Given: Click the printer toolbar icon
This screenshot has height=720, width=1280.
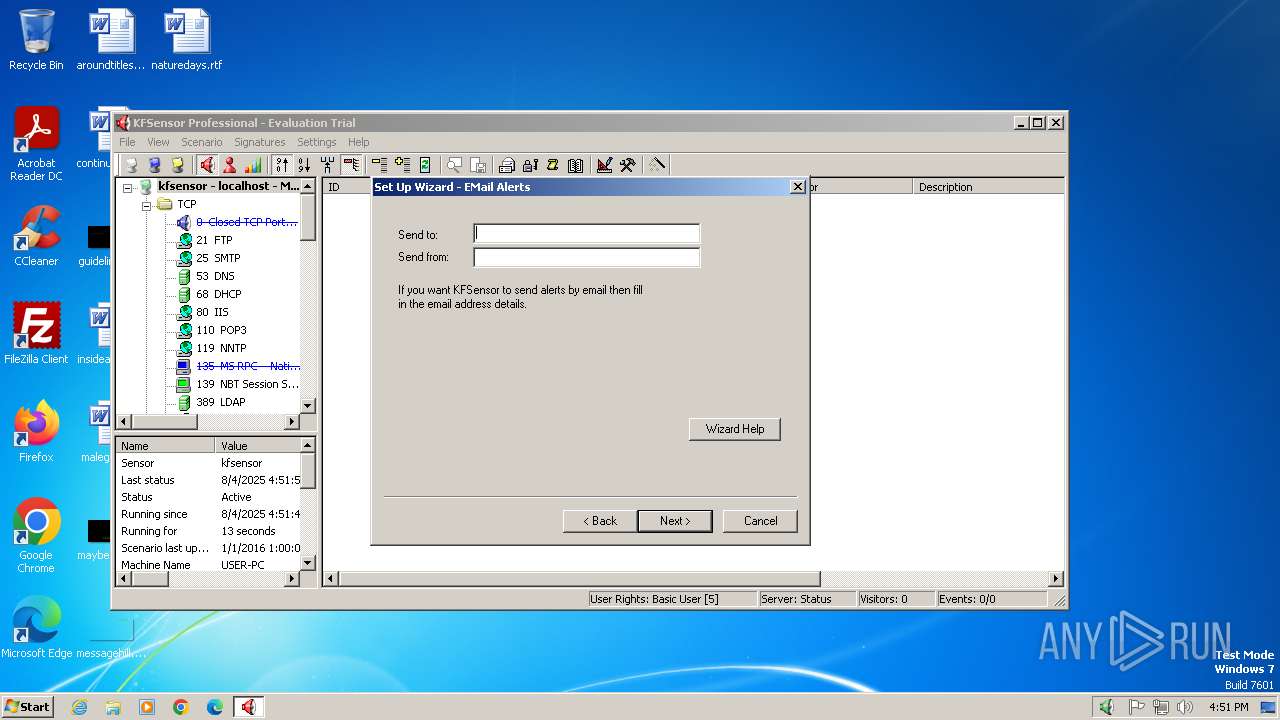Looking at the screenshot, I should 507,165.
